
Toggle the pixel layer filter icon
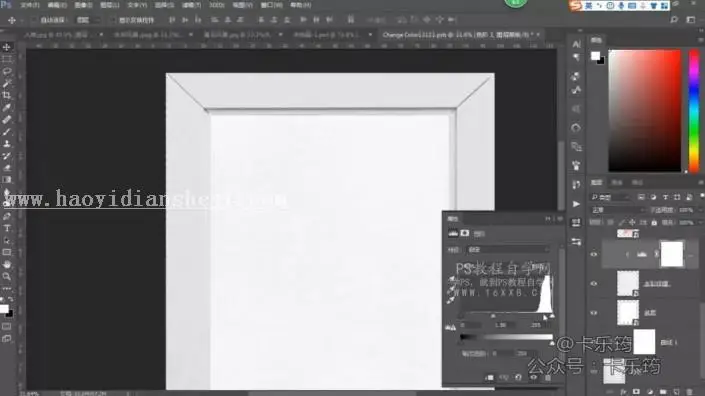641,197
